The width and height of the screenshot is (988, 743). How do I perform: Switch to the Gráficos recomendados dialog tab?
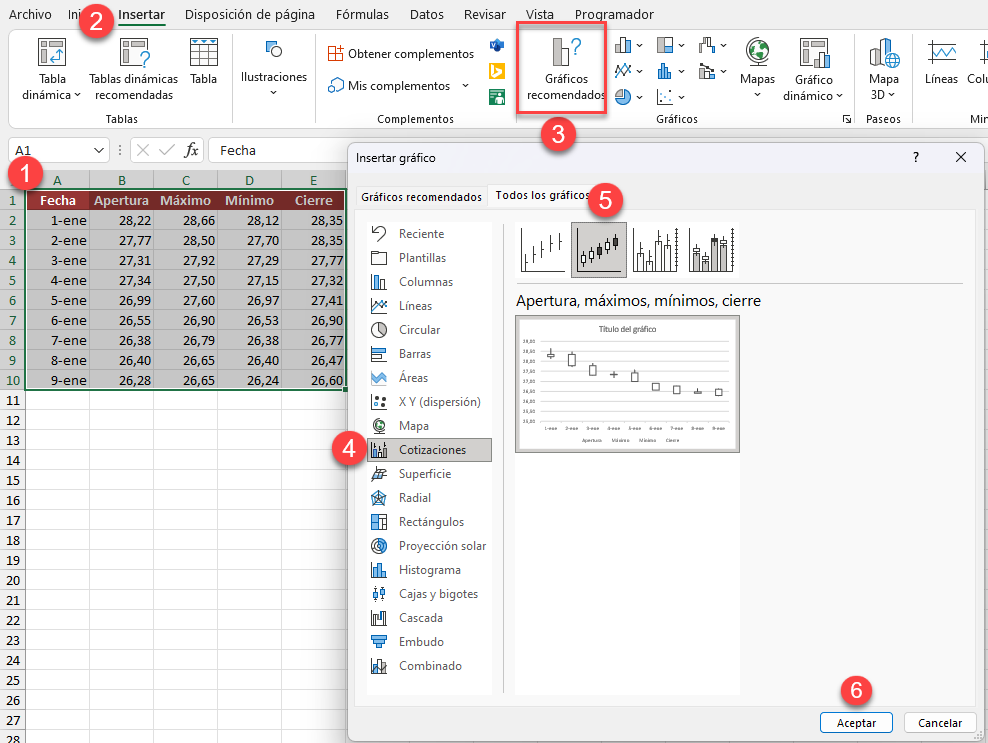(422, 197)
